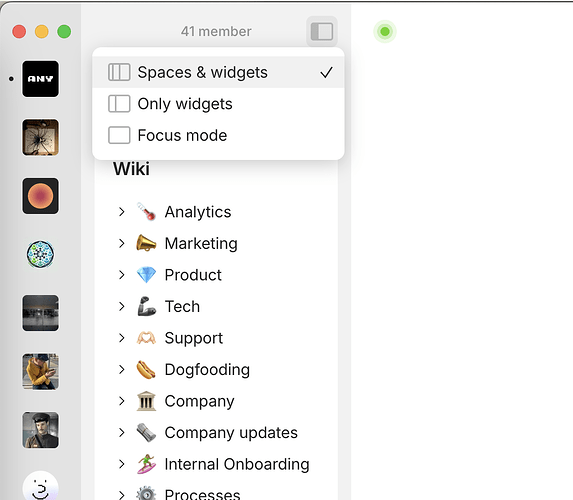Viewport: 573px width, 500px height.
Task: Expand the Marketing tree item
Action: click(122, 243)
